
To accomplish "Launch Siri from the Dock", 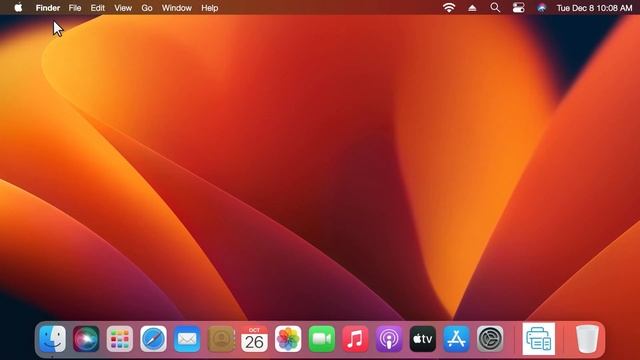I will [86, 339].
